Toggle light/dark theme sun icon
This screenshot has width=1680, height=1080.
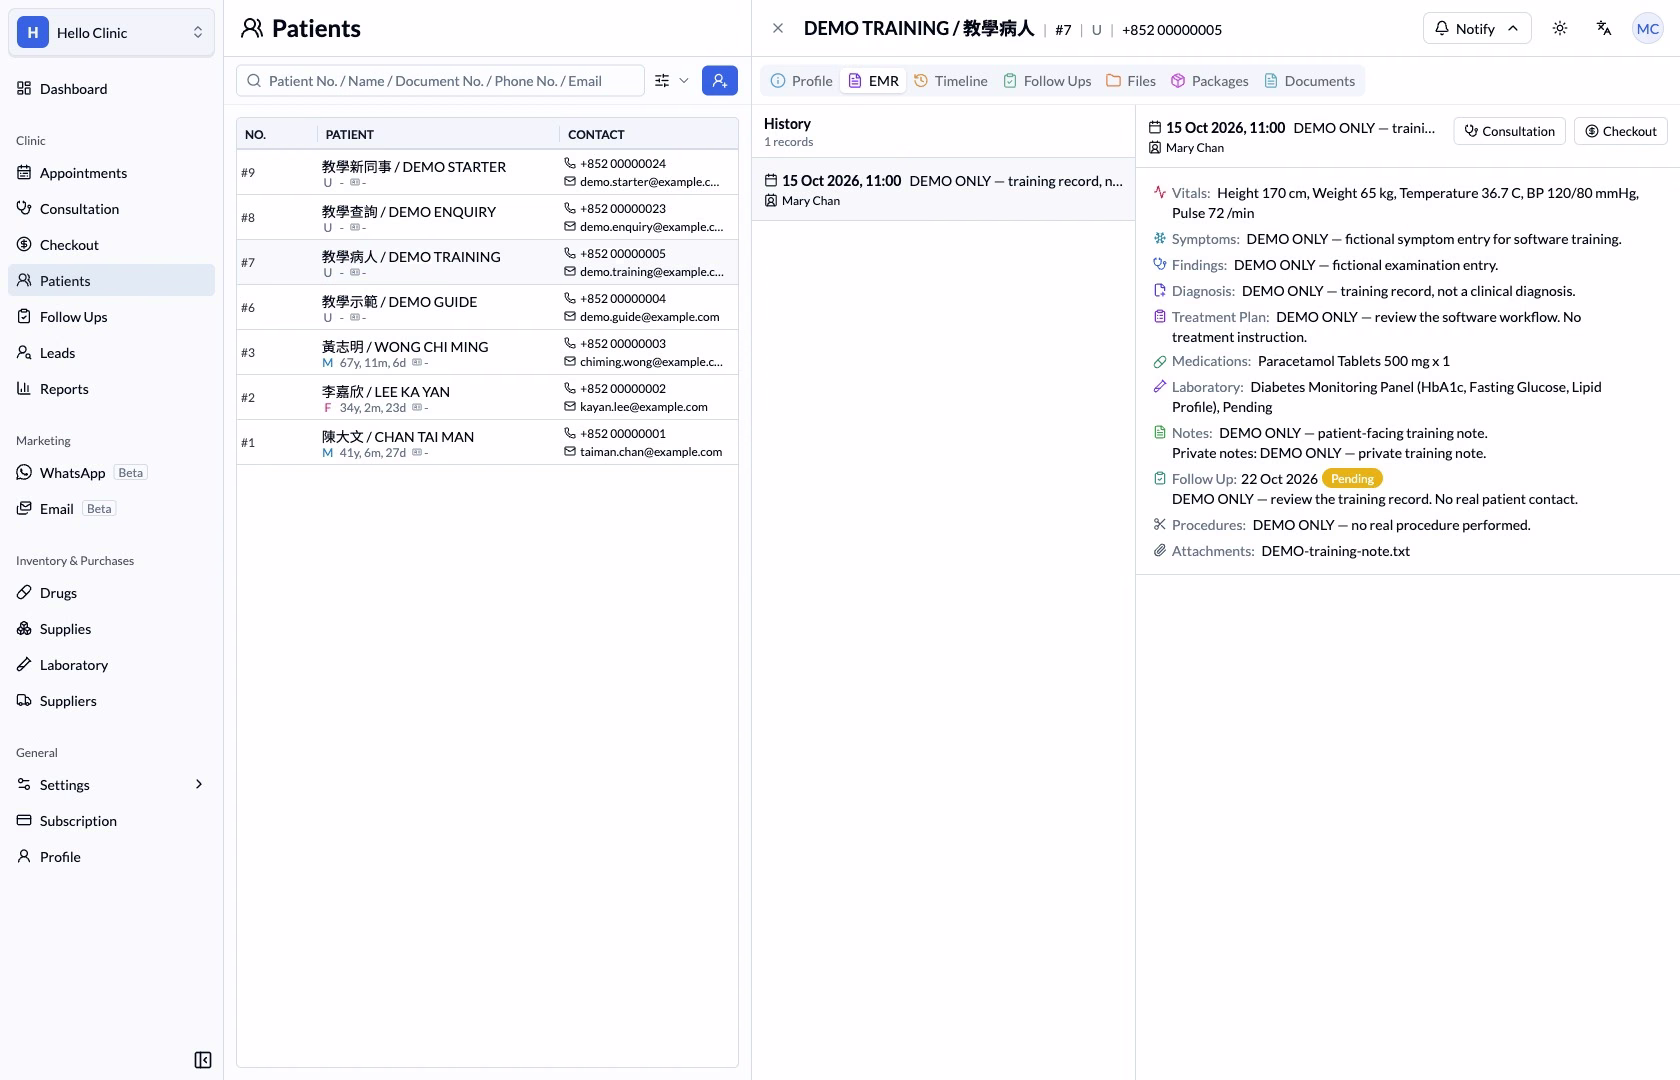(1560, 29)
